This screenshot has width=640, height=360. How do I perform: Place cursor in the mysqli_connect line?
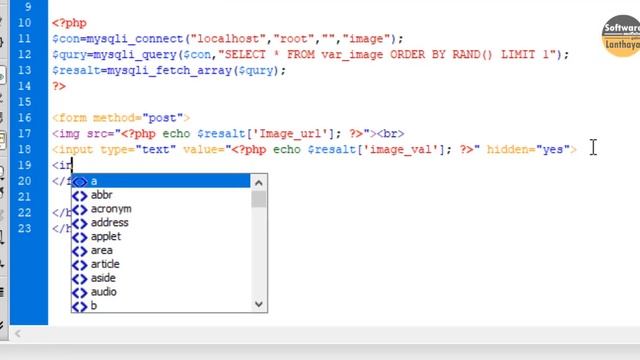click(228, 39)
